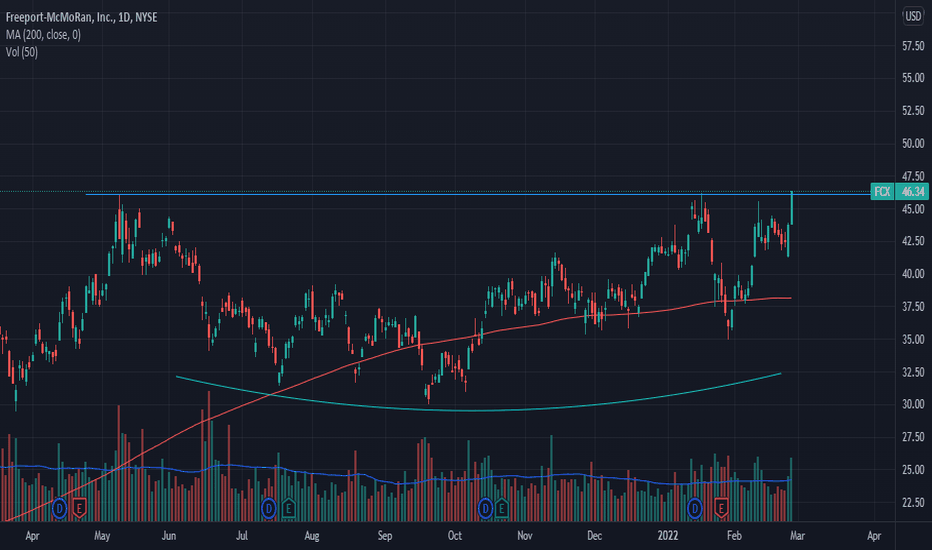Screen dimensions: 932x550
Task: Open the April 2021 dividend D marker
Action: pyautogui.click(x=59, y=508)
